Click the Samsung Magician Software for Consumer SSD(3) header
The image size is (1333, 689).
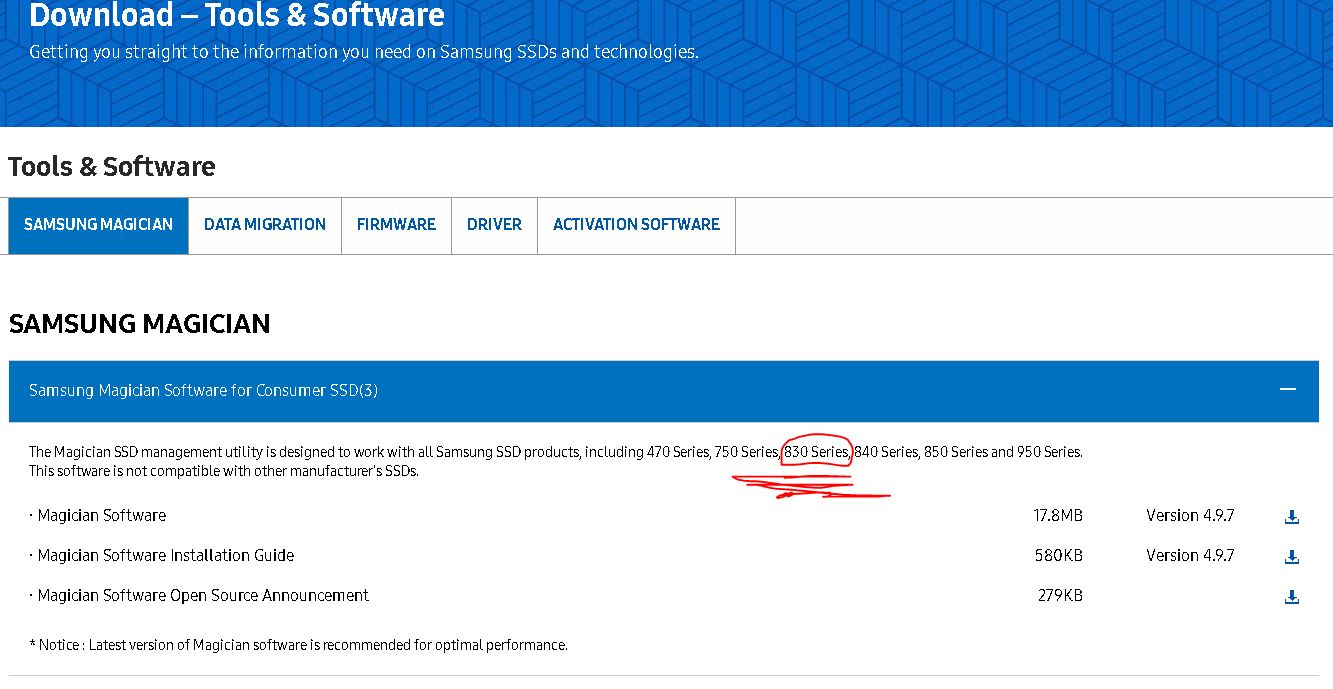click(x=664, y=390)
